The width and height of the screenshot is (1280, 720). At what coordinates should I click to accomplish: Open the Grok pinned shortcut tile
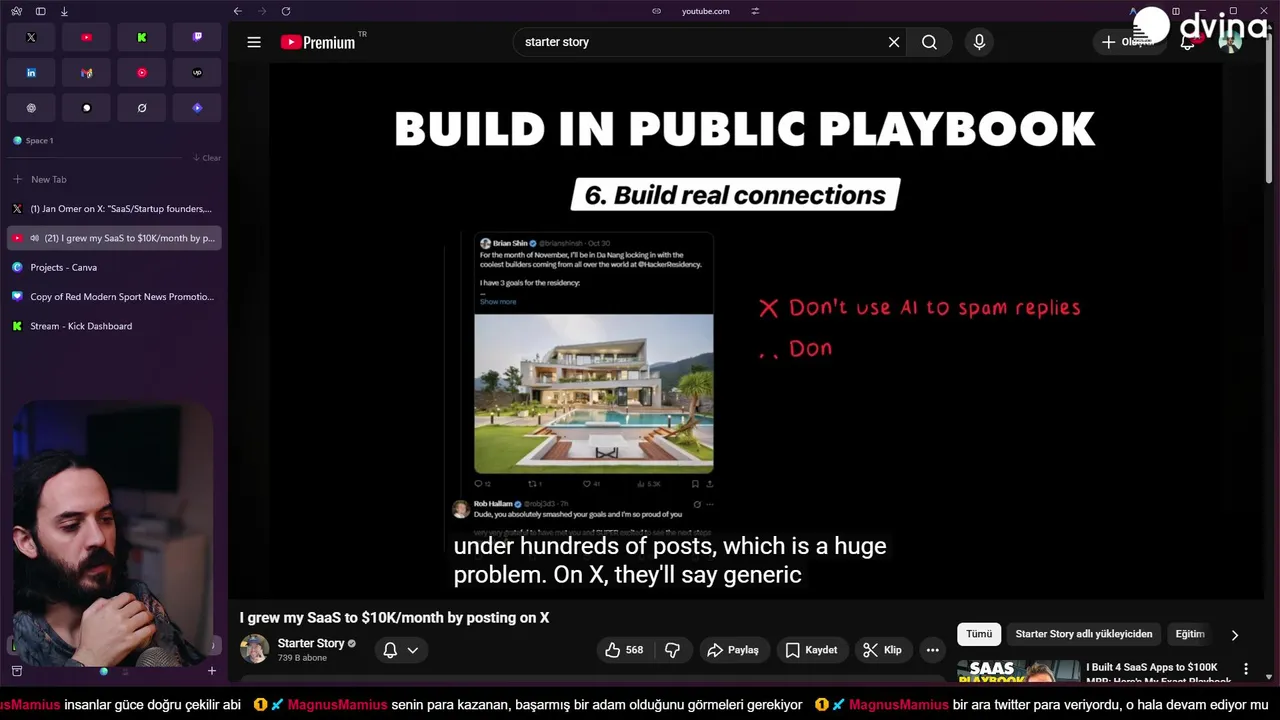[142, 108]
